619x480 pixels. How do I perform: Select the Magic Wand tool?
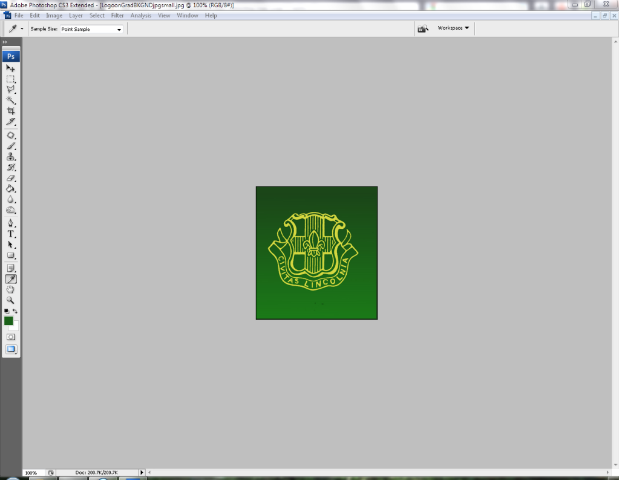(11, 100)
